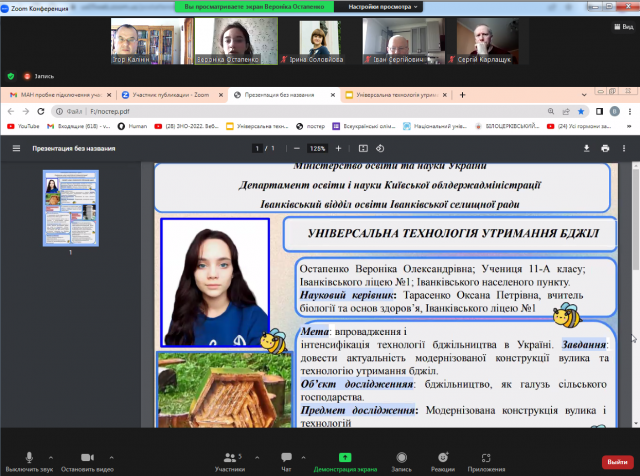
Task: Click green Демонстрация экрана share button
Action: [x=344, y=456]
